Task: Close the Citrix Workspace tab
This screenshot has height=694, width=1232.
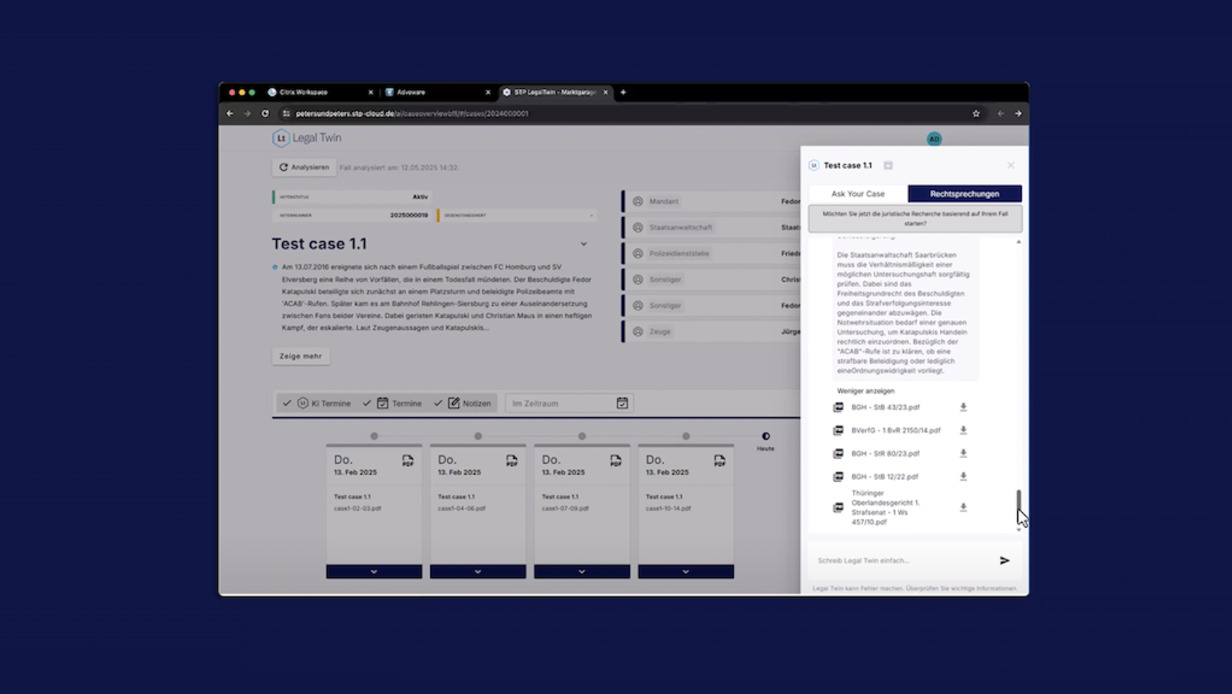Action: tap(371, 92)
